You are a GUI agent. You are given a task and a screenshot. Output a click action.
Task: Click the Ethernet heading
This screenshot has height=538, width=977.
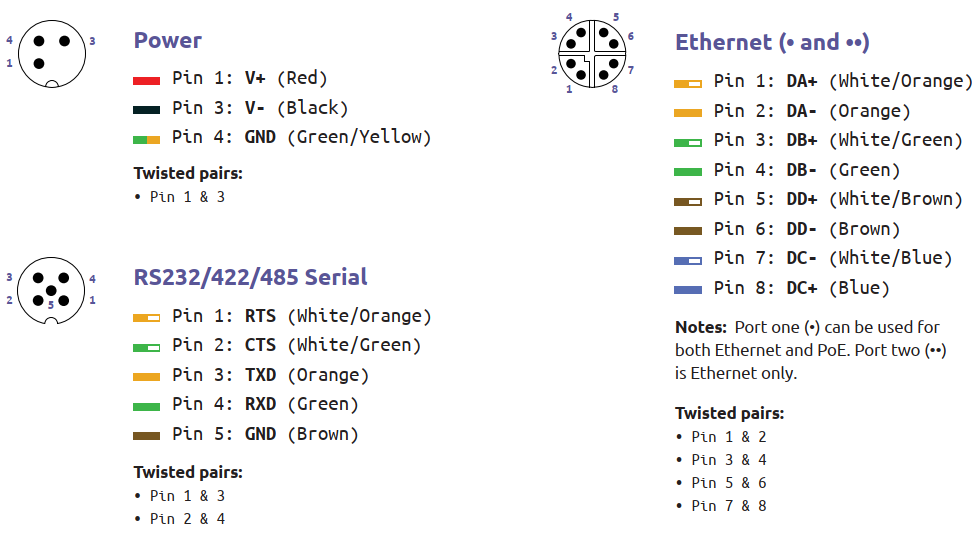coord(772,42)
